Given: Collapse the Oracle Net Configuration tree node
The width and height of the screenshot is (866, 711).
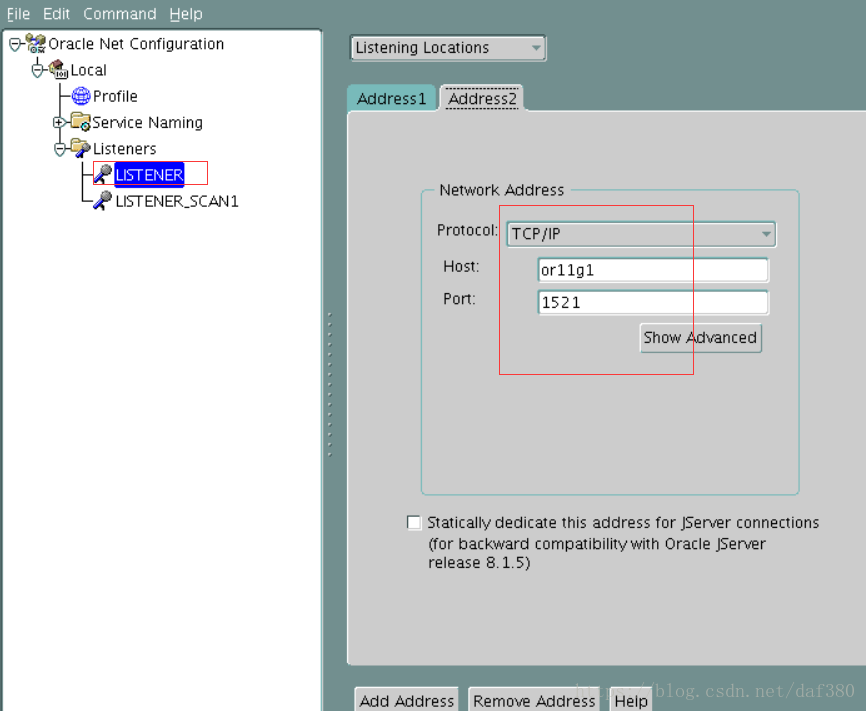Looking at the screenshot, I should click(x=15, y=44).
